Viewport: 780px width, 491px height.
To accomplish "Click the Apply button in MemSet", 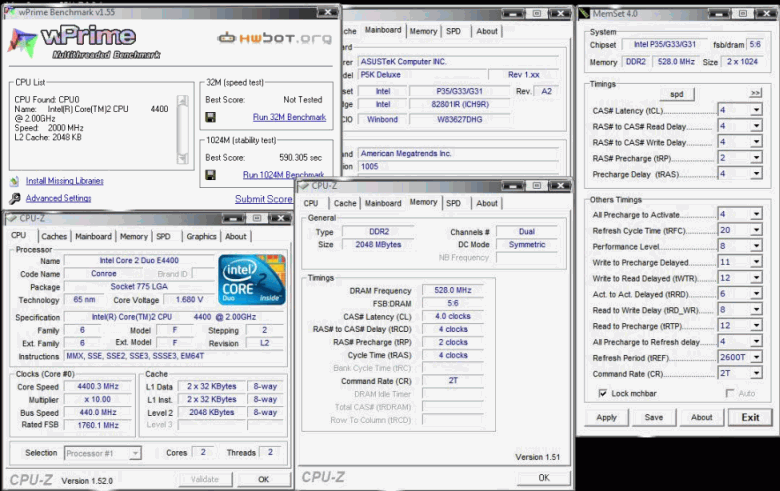I will point(606,418).
